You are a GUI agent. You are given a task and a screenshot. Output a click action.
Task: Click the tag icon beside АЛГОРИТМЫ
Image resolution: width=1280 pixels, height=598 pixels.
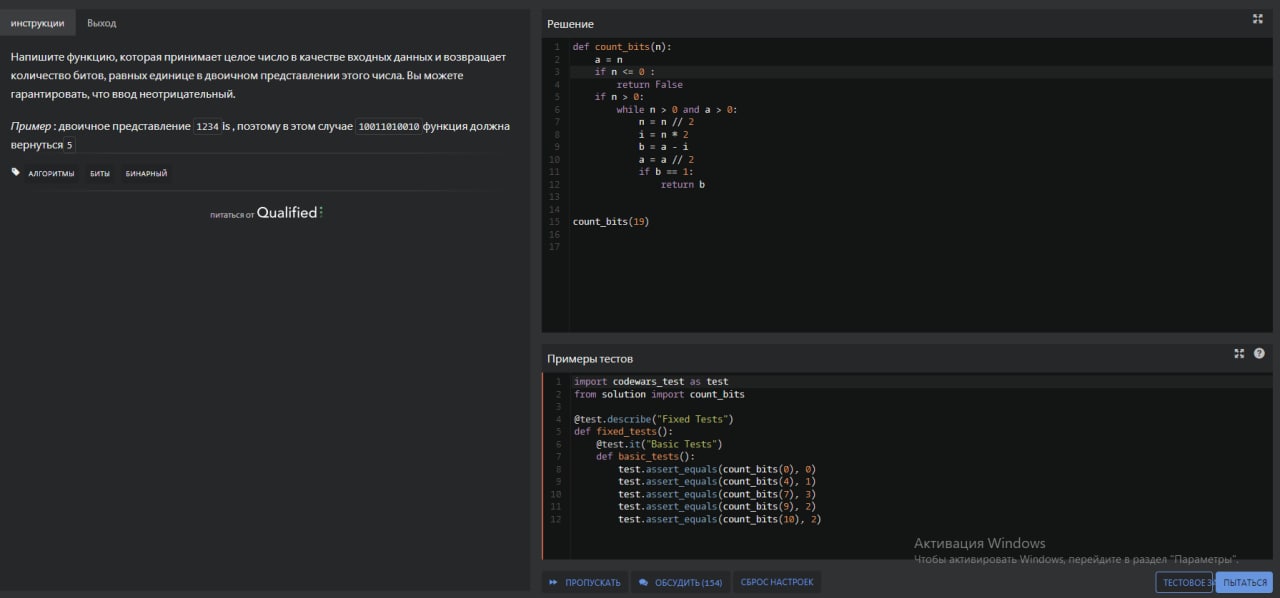(16, 172)
